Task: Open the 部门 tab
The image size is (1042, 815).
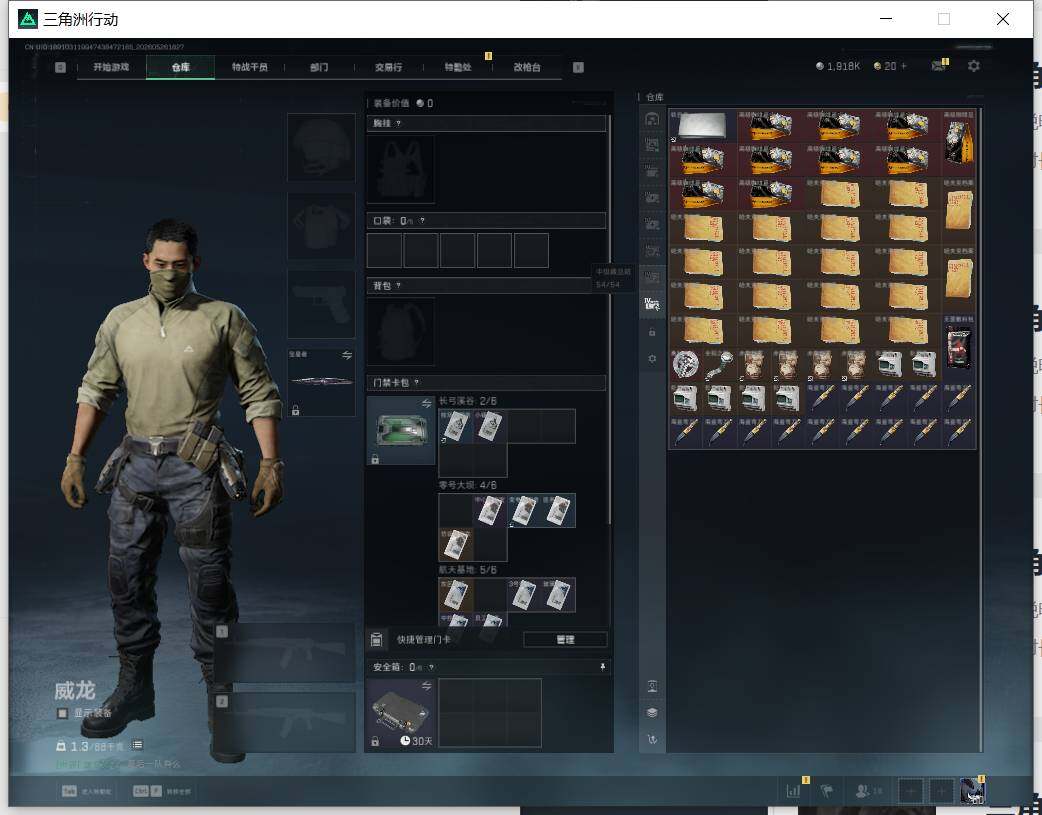Action: 319,67
